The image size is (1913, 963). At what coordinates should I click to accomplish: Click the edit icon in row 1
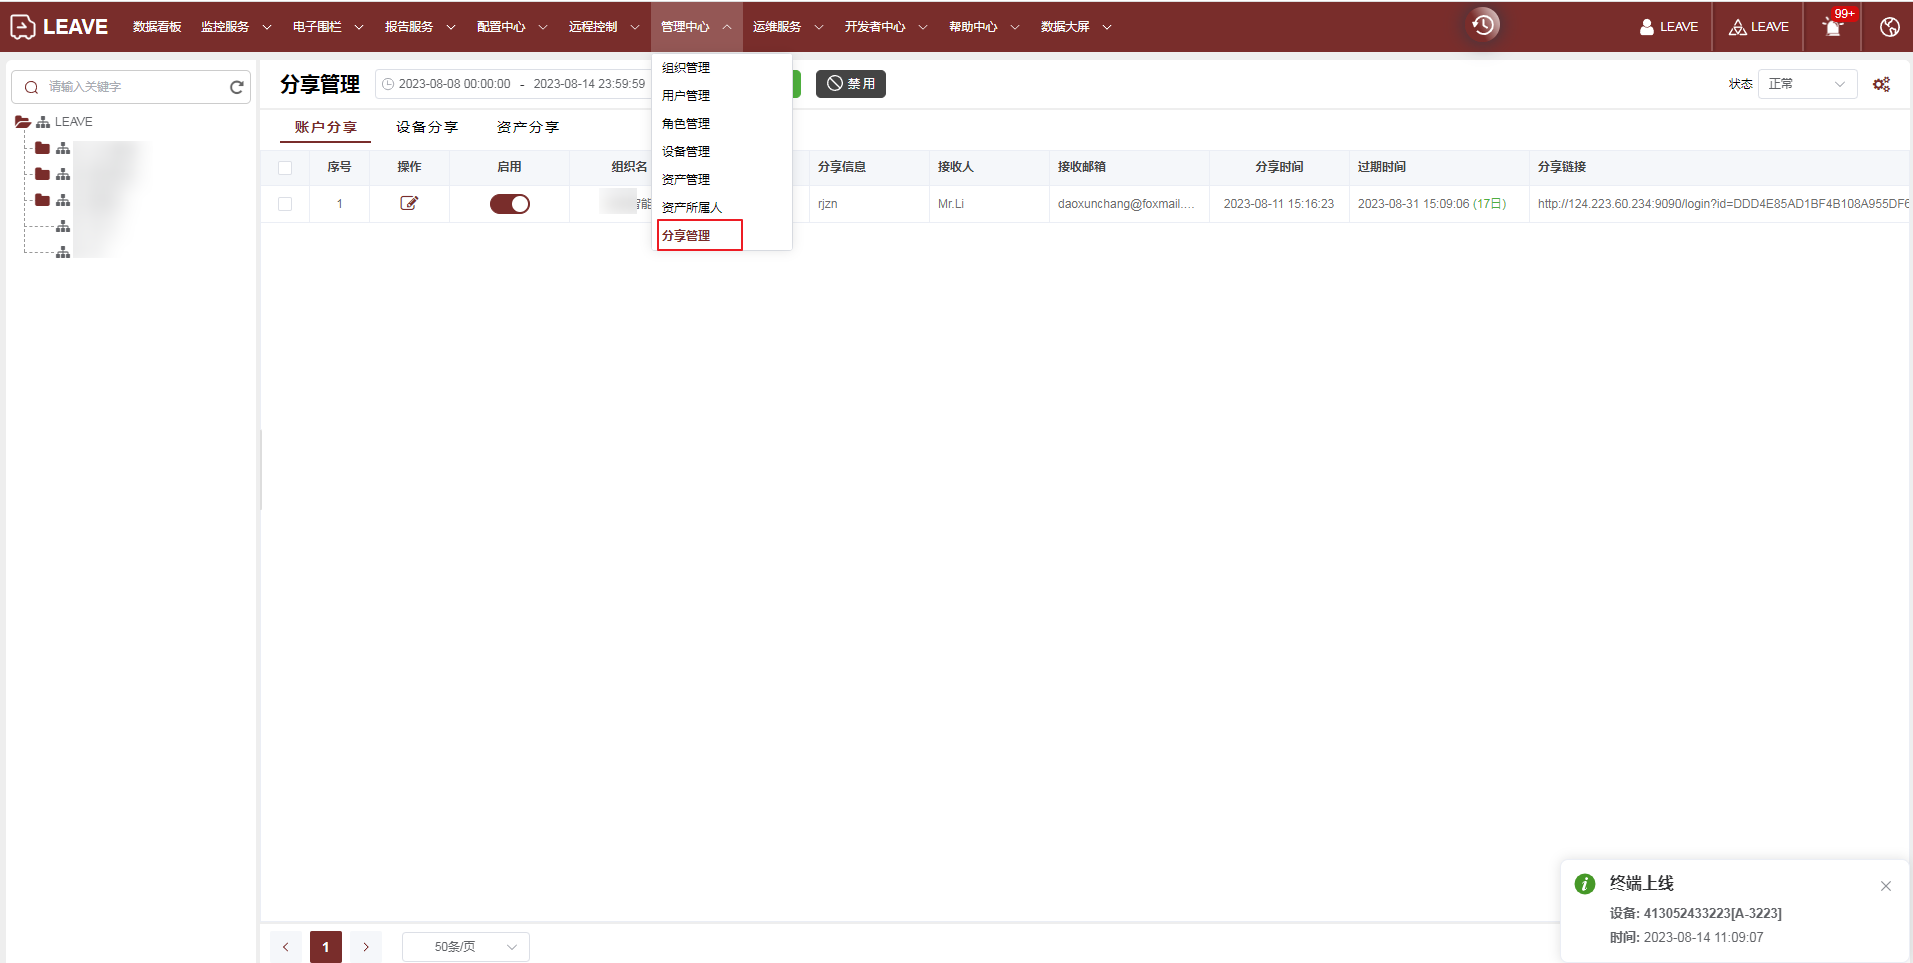tap(409, 203)
